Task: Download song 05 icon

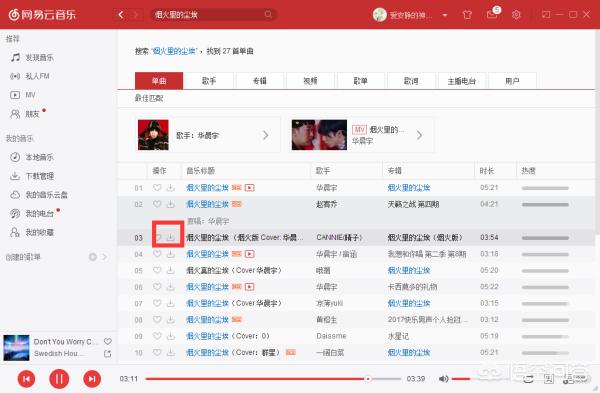Action: click(x=170, y=270)
